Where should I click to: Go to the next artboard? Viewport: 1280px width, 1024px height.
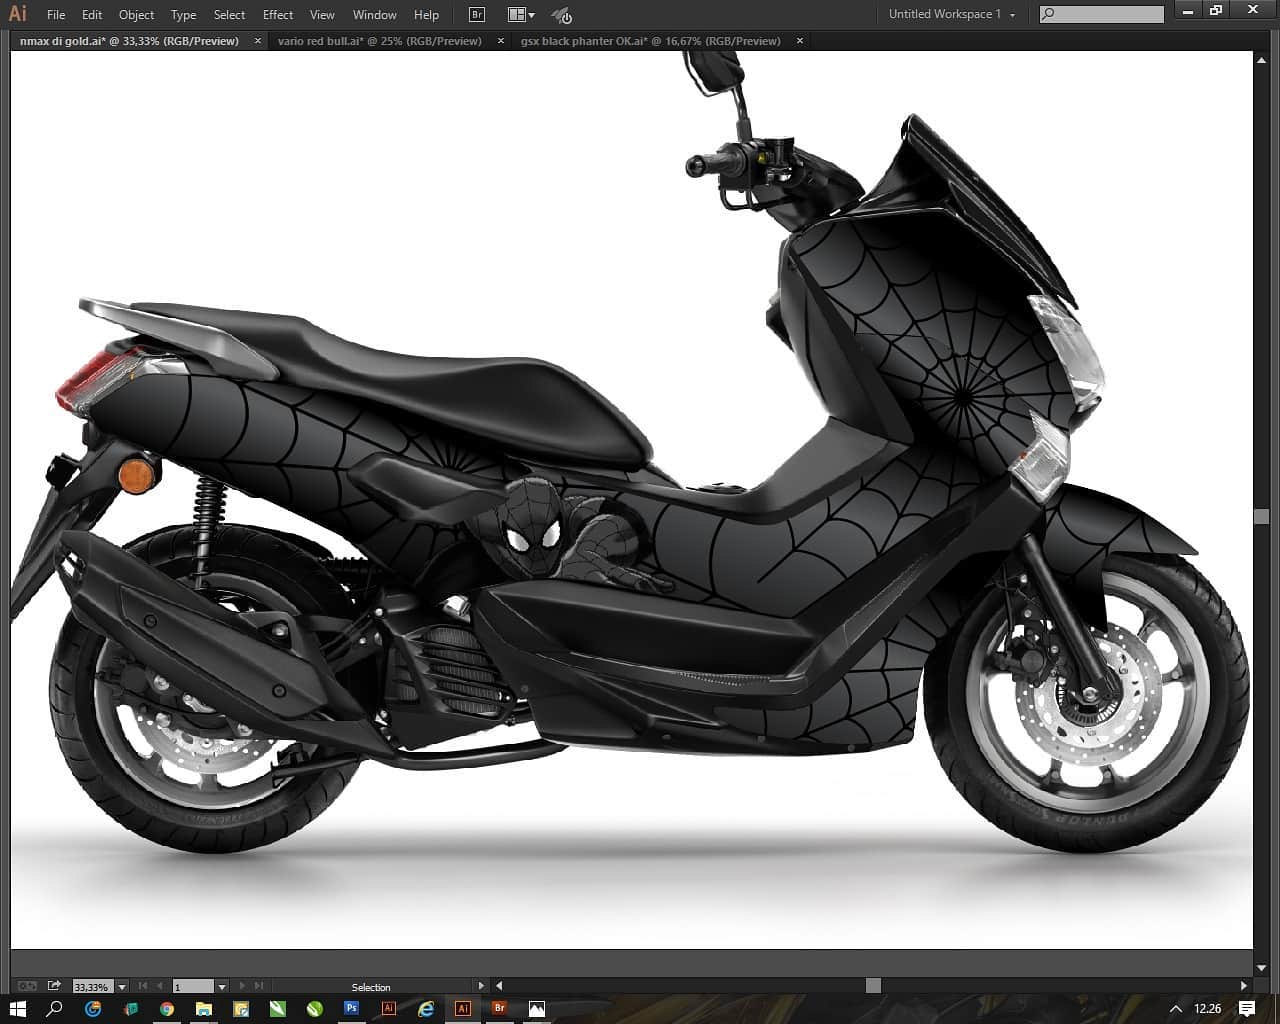pos(242,986)
